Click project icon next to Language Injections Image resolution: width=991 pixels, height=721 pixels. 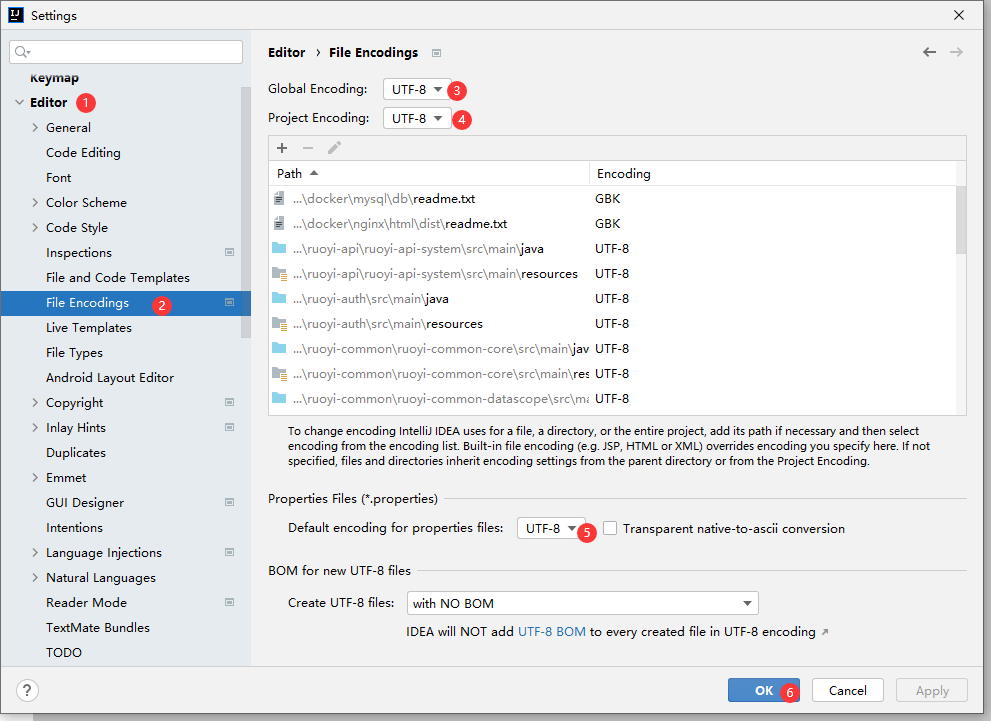point(229,552)
